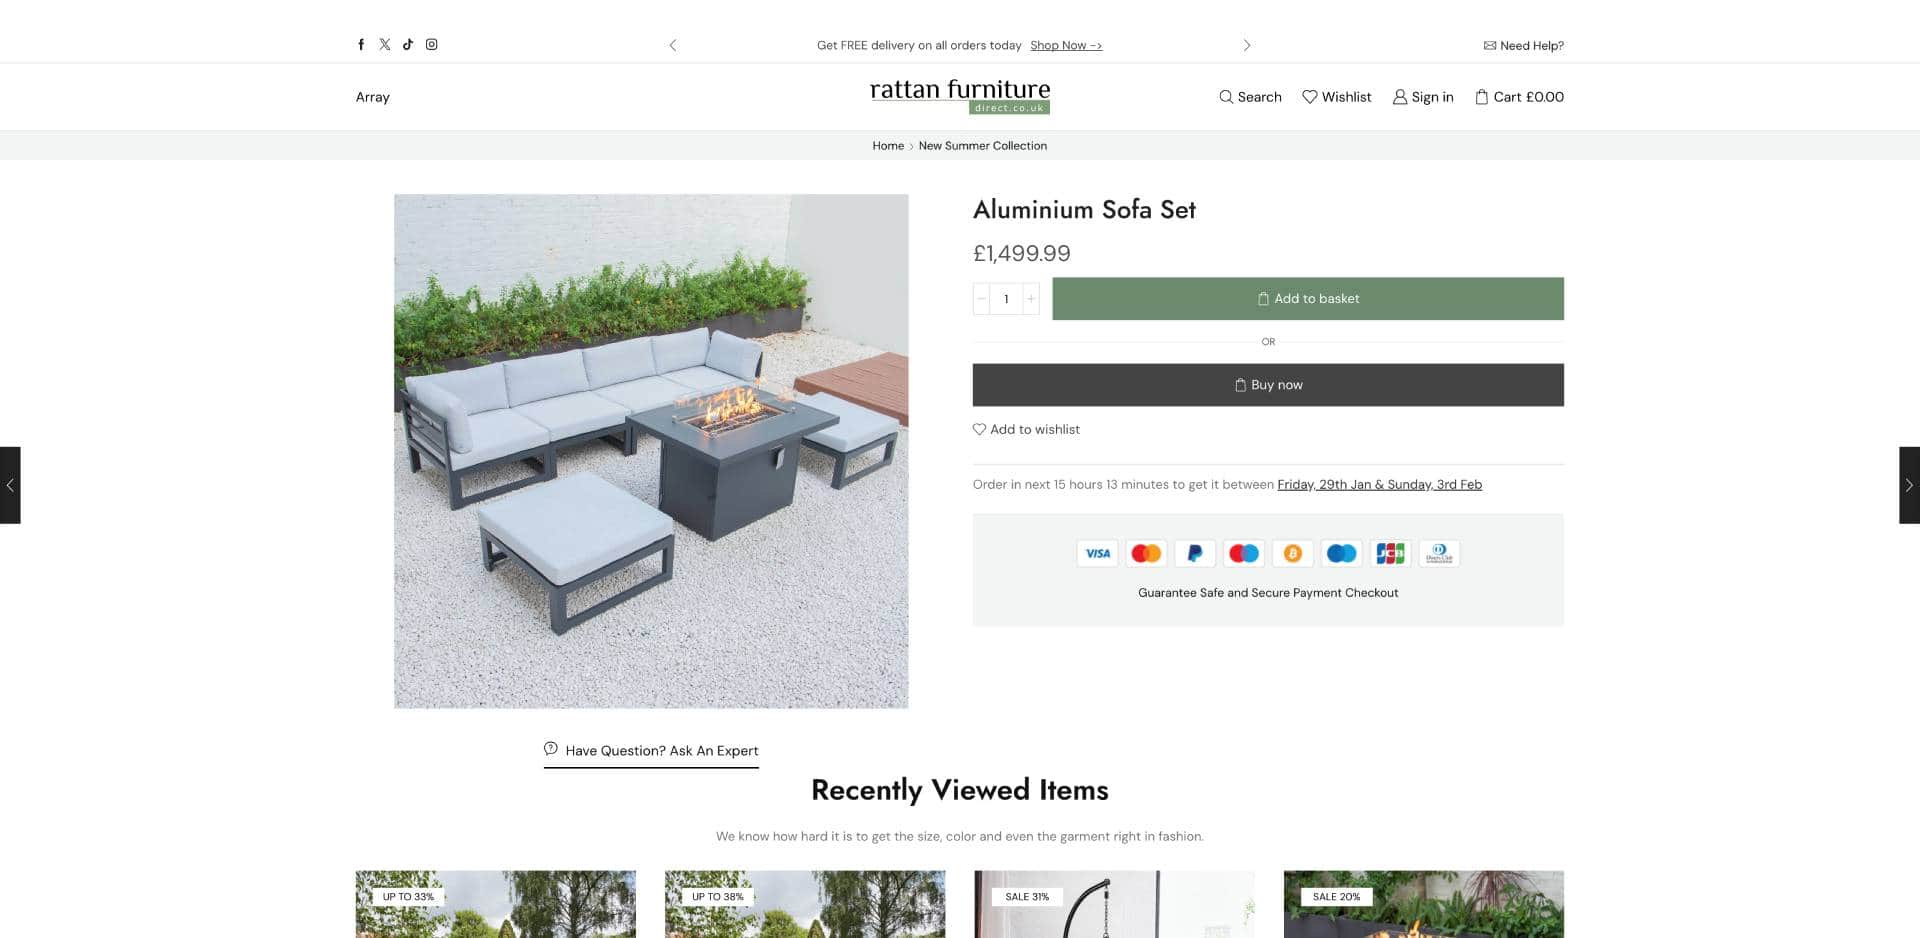1920x938 pixels.
Task: Click the Shop Now link in banner
Action: pyautogui.click(x=1066, y=45)
